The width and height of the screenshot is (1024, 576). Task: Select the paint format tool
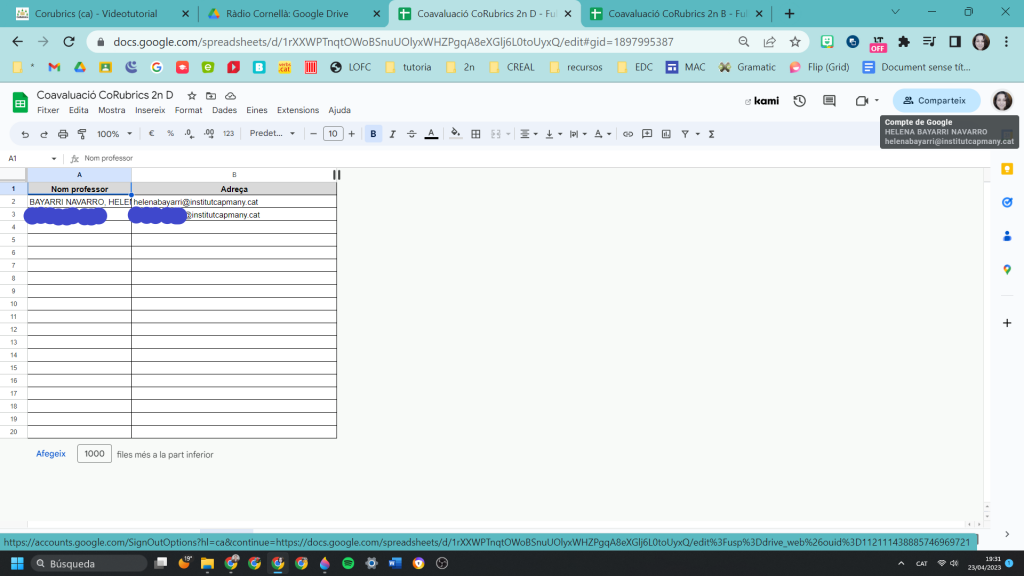(82, 134)
